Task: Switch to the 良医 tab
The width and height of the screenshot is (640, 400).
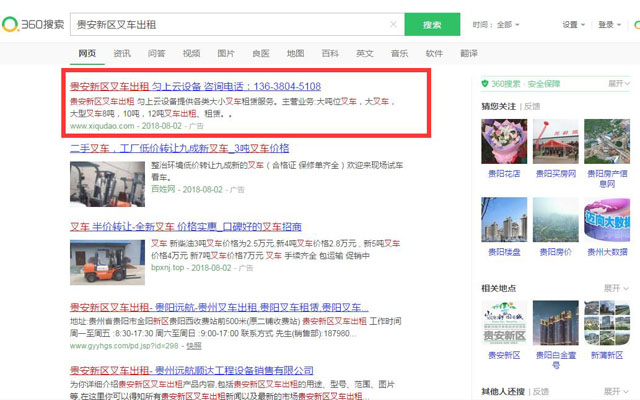Action: (261, 53)
